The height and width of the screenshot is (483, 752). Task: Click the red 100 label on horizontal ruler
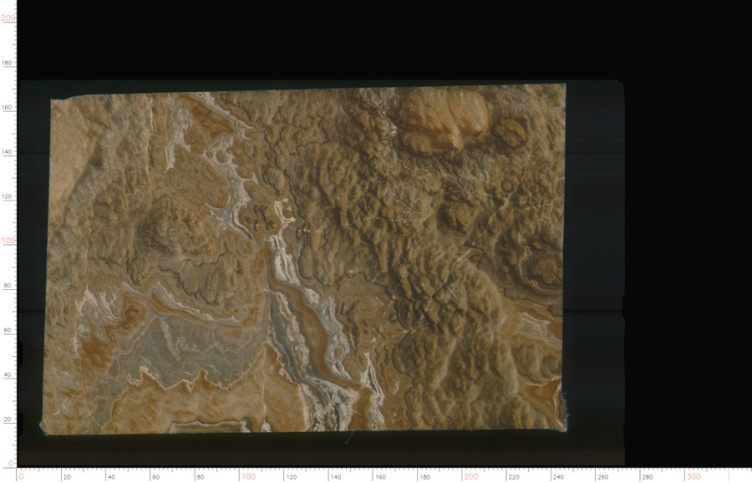click(248, 476)
